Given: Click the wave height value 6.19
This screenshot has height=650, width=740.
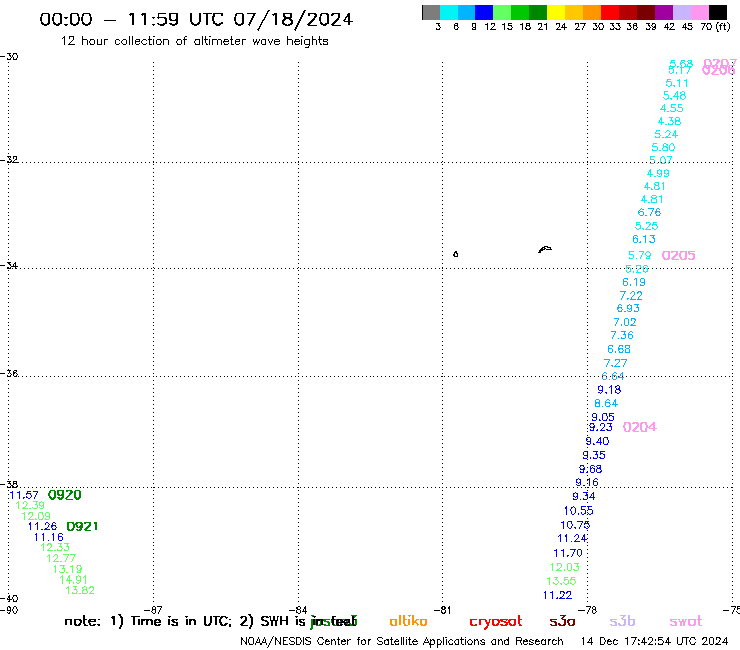Looking at the screenshot, I should coord(634,282).
